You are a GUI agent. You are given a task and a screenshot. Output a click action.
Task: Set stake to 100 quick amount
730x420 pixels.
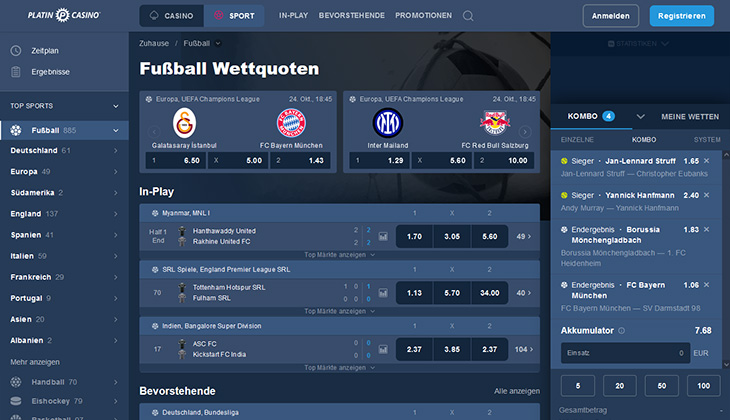point(703,386)
